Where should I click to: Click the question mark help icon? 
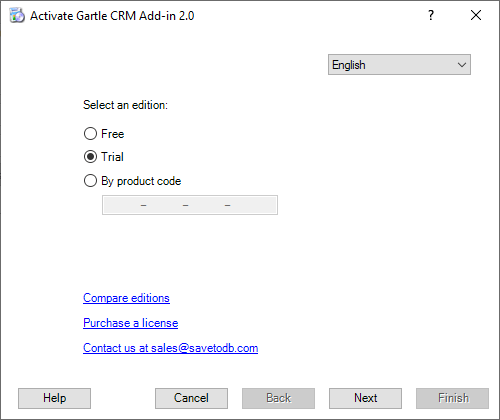(431, 15)
